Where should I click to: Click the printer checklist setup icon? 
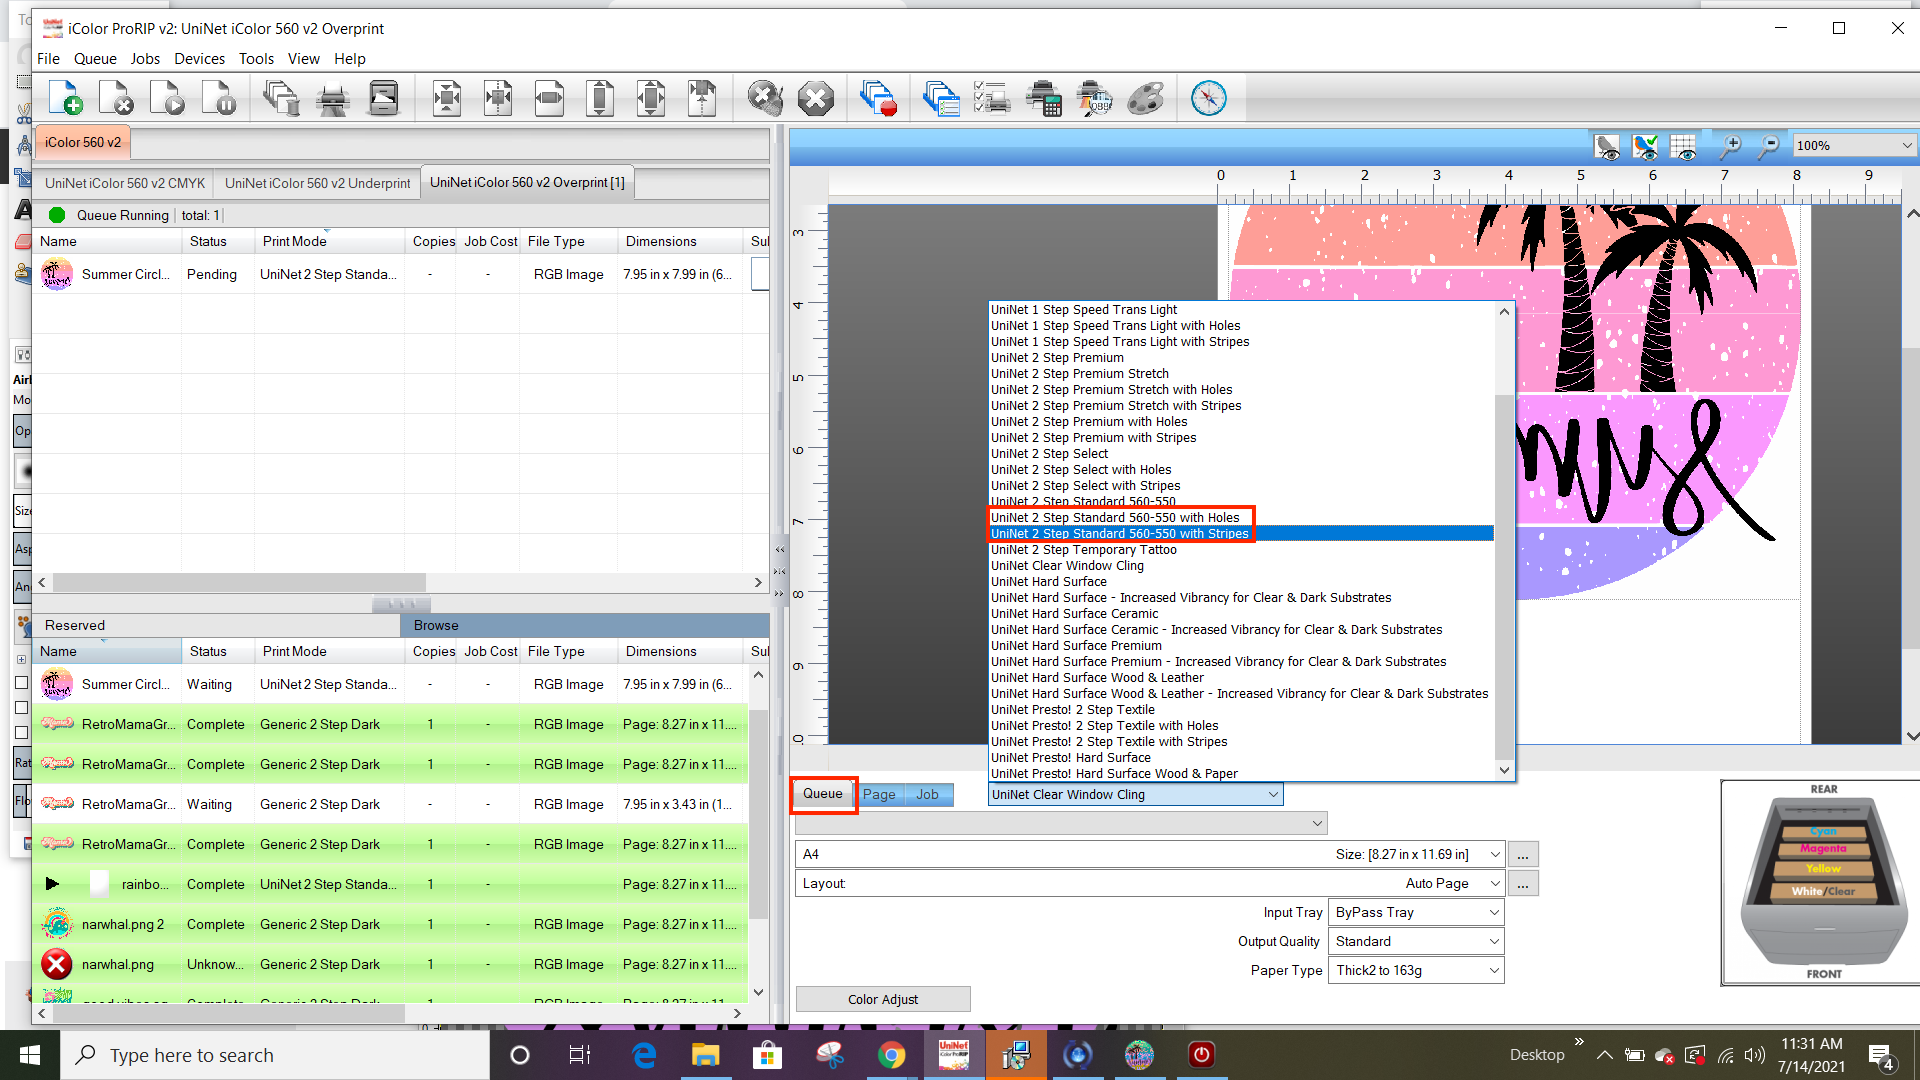pyautogui.click(x=992, y=98)
